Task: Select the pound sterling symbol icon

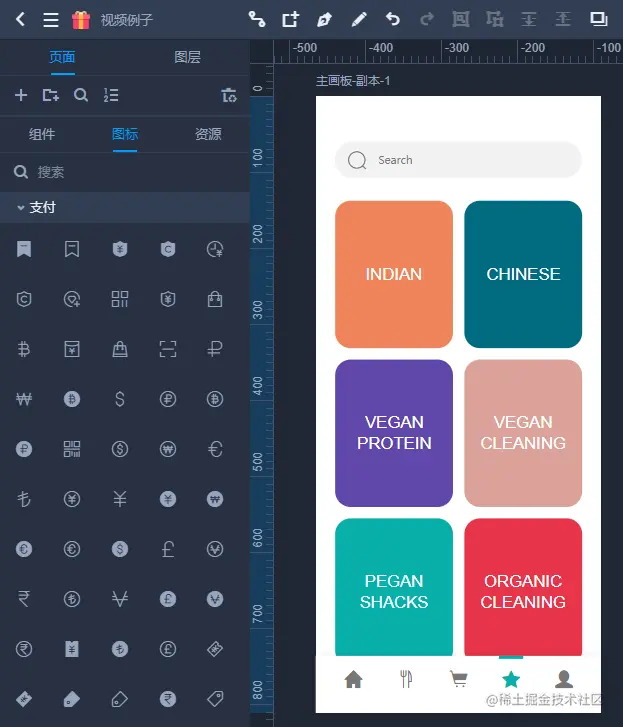Action: click(168, 549)
